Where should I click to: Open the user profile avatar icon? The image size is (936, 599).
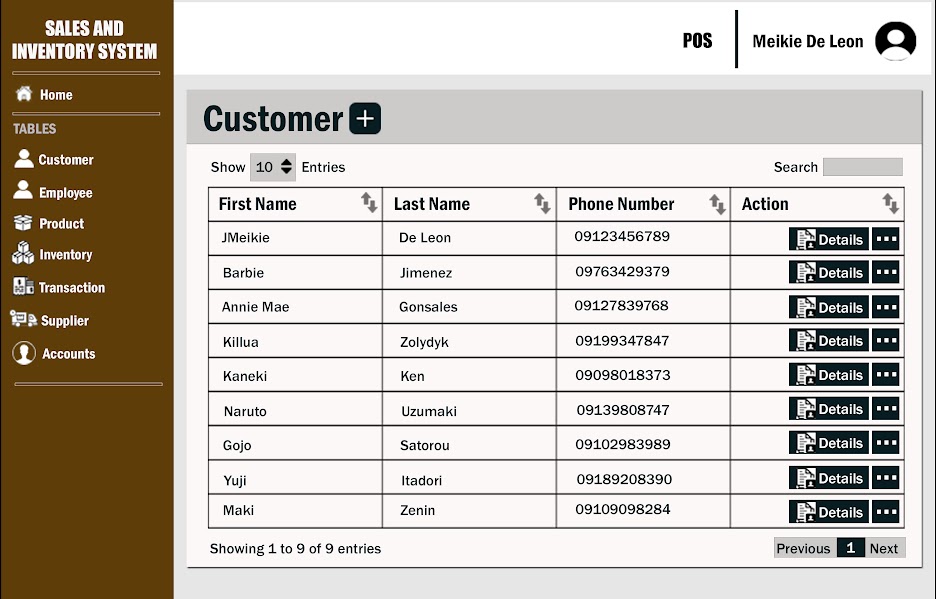pyautogui.click(x=895, y=41)
